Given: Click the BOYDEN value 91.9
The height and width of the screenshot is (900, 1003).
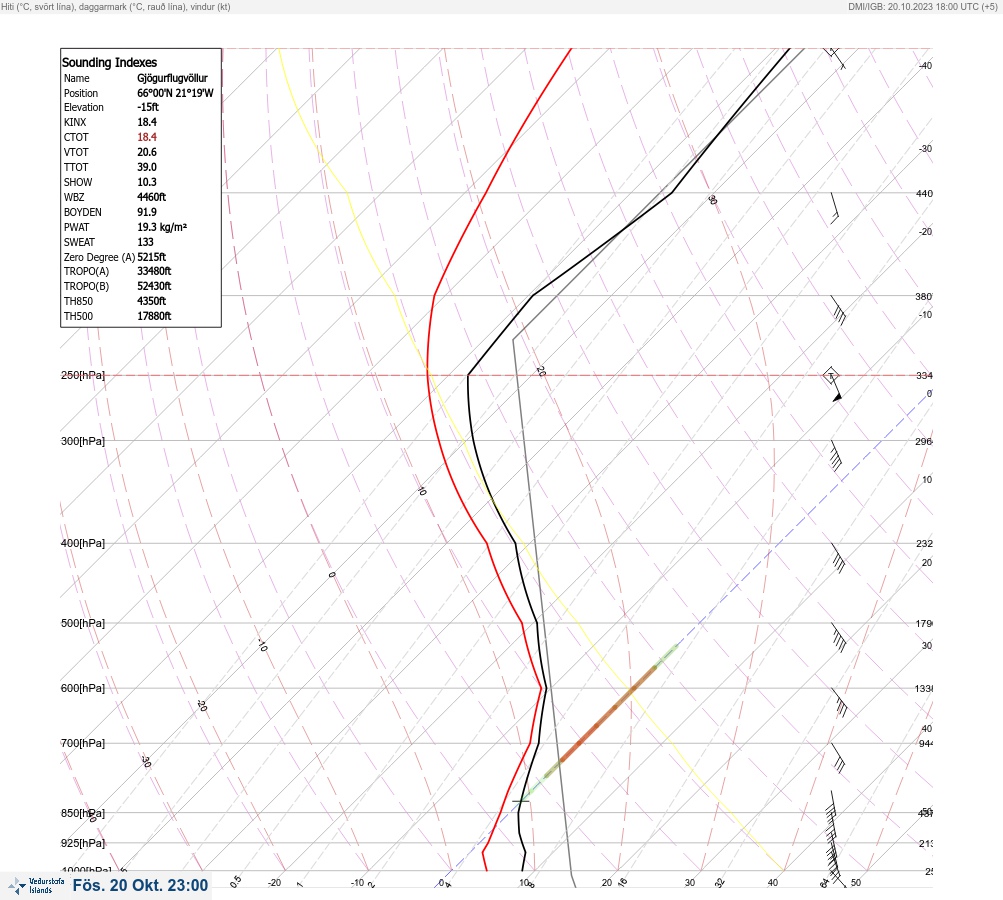Looking at the screenshot, I should (146, 212).
